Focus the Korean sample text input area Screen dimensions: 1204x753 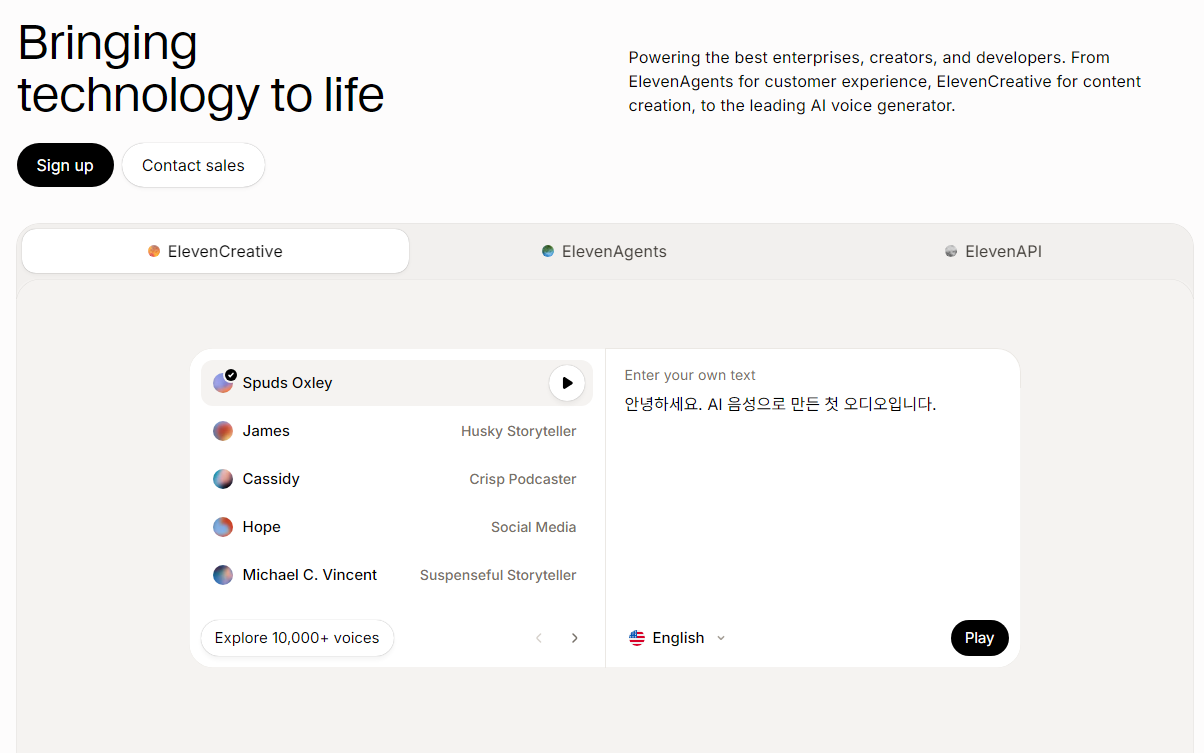pyautogui.click(x=812, y=500)
